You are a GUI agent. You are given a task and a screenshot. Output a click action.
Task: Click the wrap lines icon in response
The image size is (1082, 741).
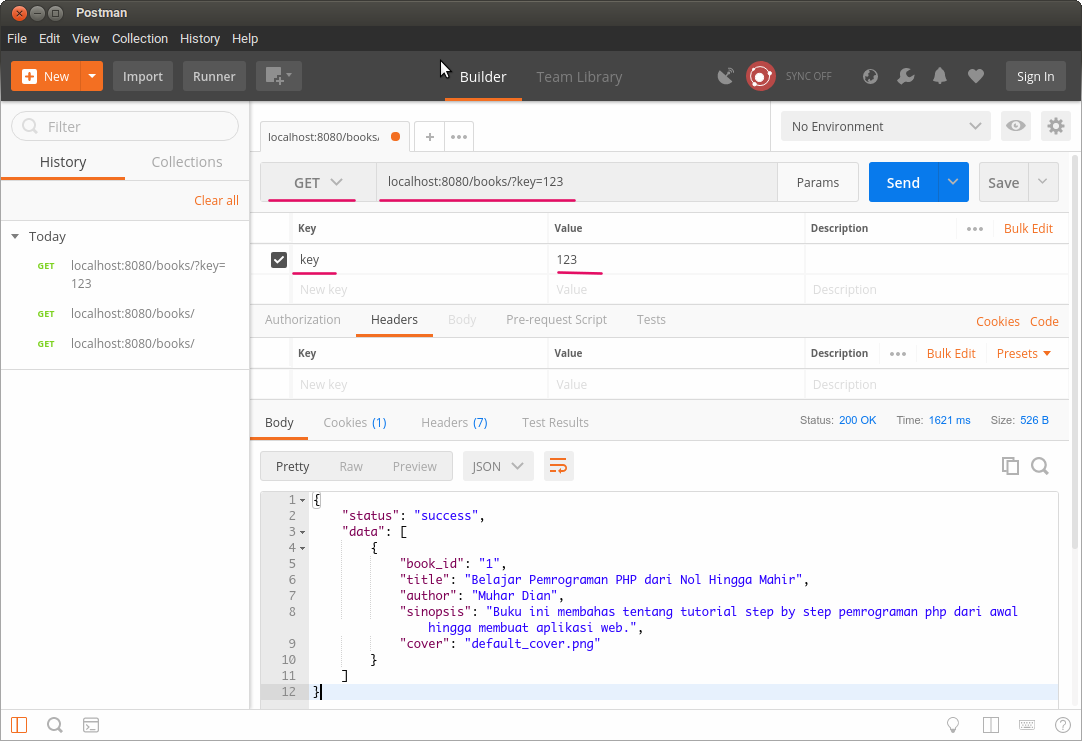559,466
